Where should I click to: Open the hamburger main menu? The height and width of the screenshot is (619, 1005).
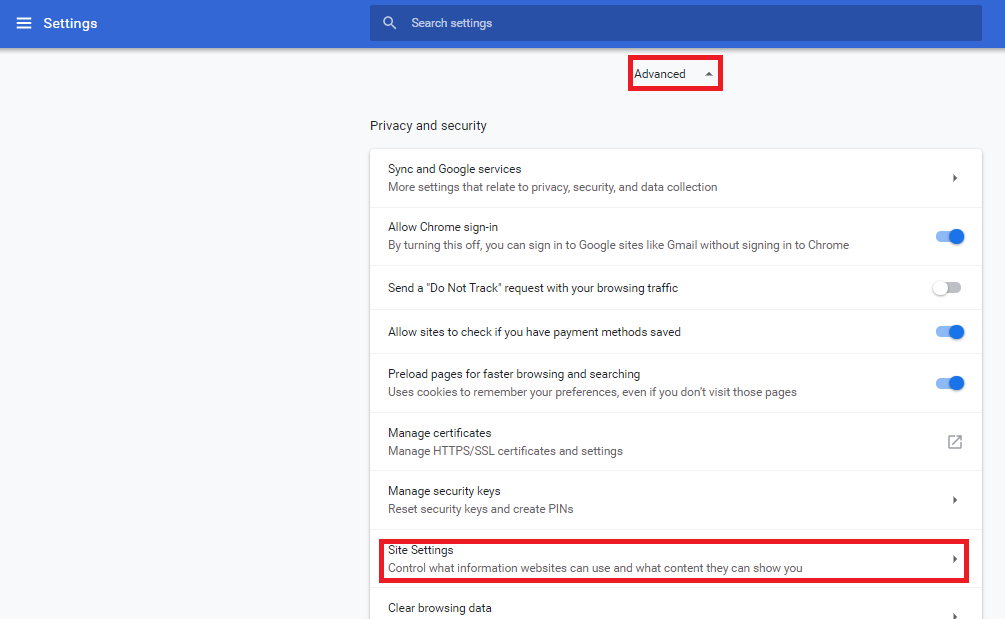pyautogui.click(x=24, y=23)
